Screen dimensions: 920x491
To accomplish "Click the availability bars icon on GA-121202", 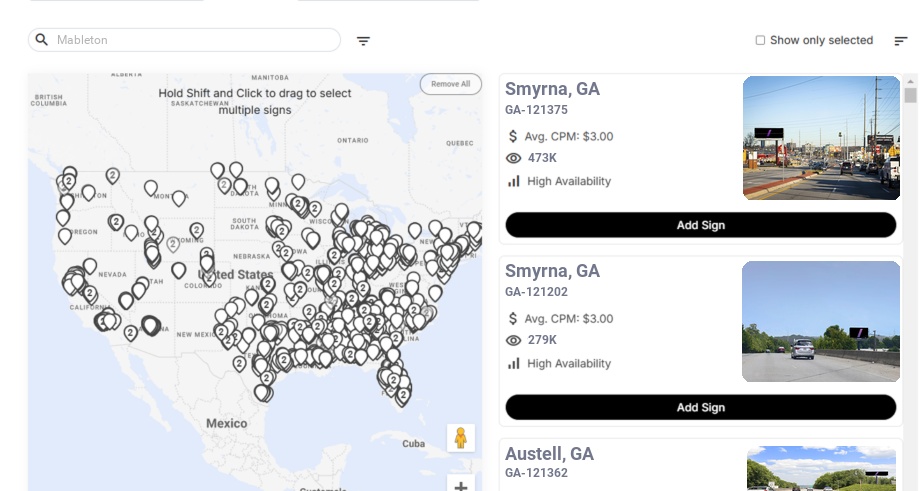I will [514, 363].
